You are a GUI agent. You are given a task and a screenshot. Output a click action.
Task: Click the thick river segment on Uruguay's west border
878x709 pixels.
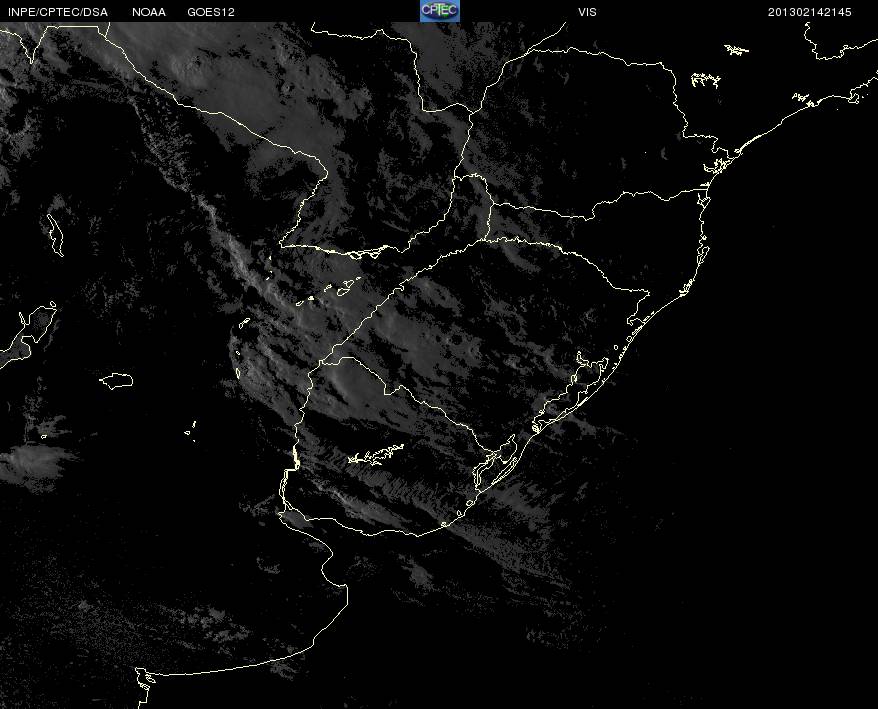(x=296, y=458)
